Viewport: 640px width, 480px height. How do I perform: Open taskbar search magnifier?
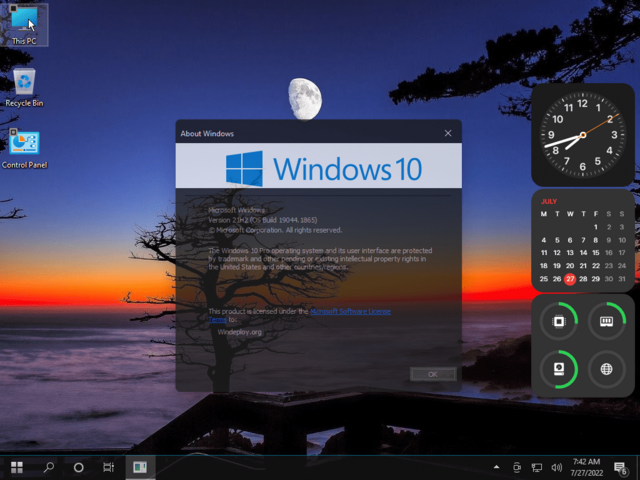coord(49,467)
